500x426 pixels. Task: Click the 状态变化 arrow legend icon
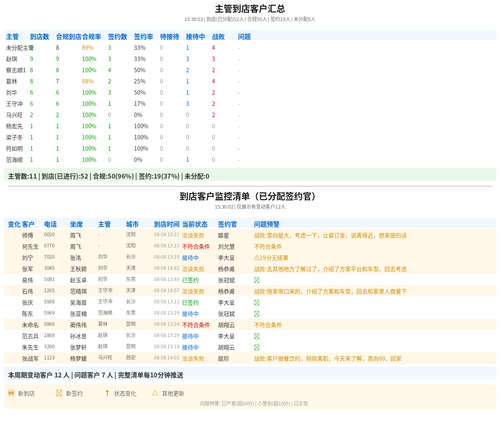click(107, 393)
